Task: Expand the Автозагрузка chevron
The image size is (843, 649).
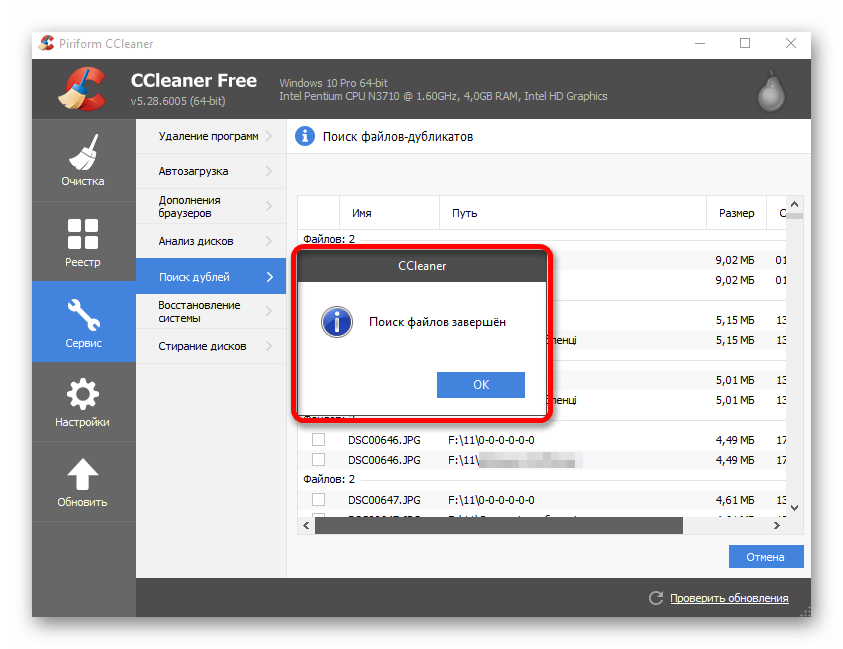Action: click(x=269, y=171)
